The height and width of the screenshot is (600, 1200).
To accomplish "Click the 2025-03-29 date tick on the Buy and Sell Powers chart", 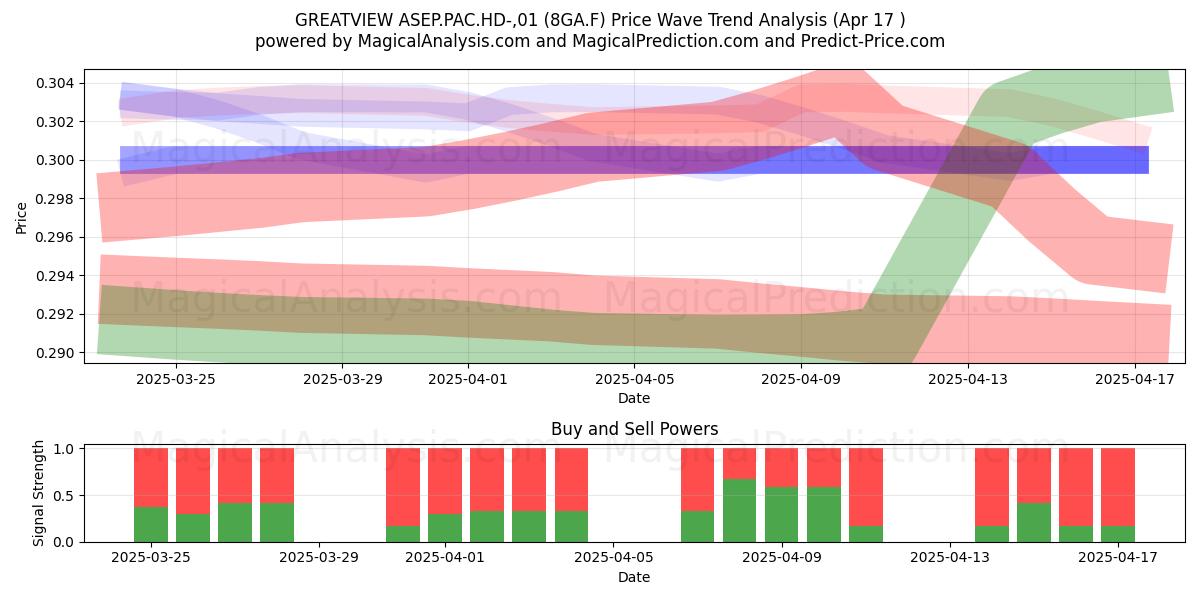I will (319, 558).
